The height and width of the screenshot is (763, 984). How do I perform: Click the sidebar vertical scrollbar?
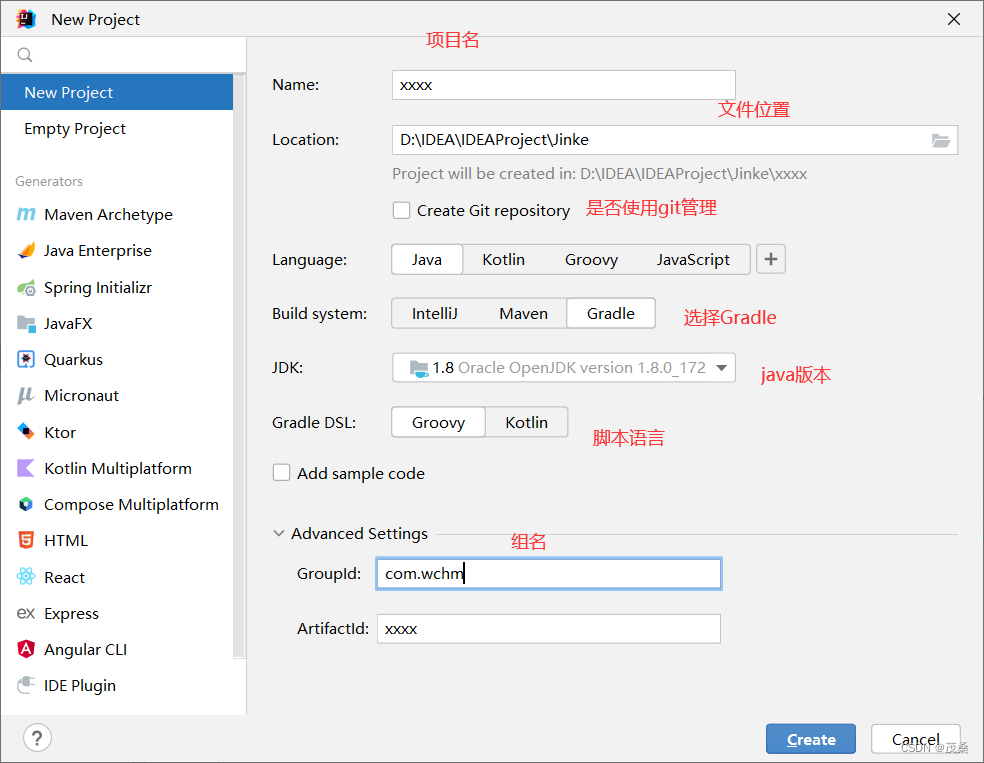click(239, 366)
